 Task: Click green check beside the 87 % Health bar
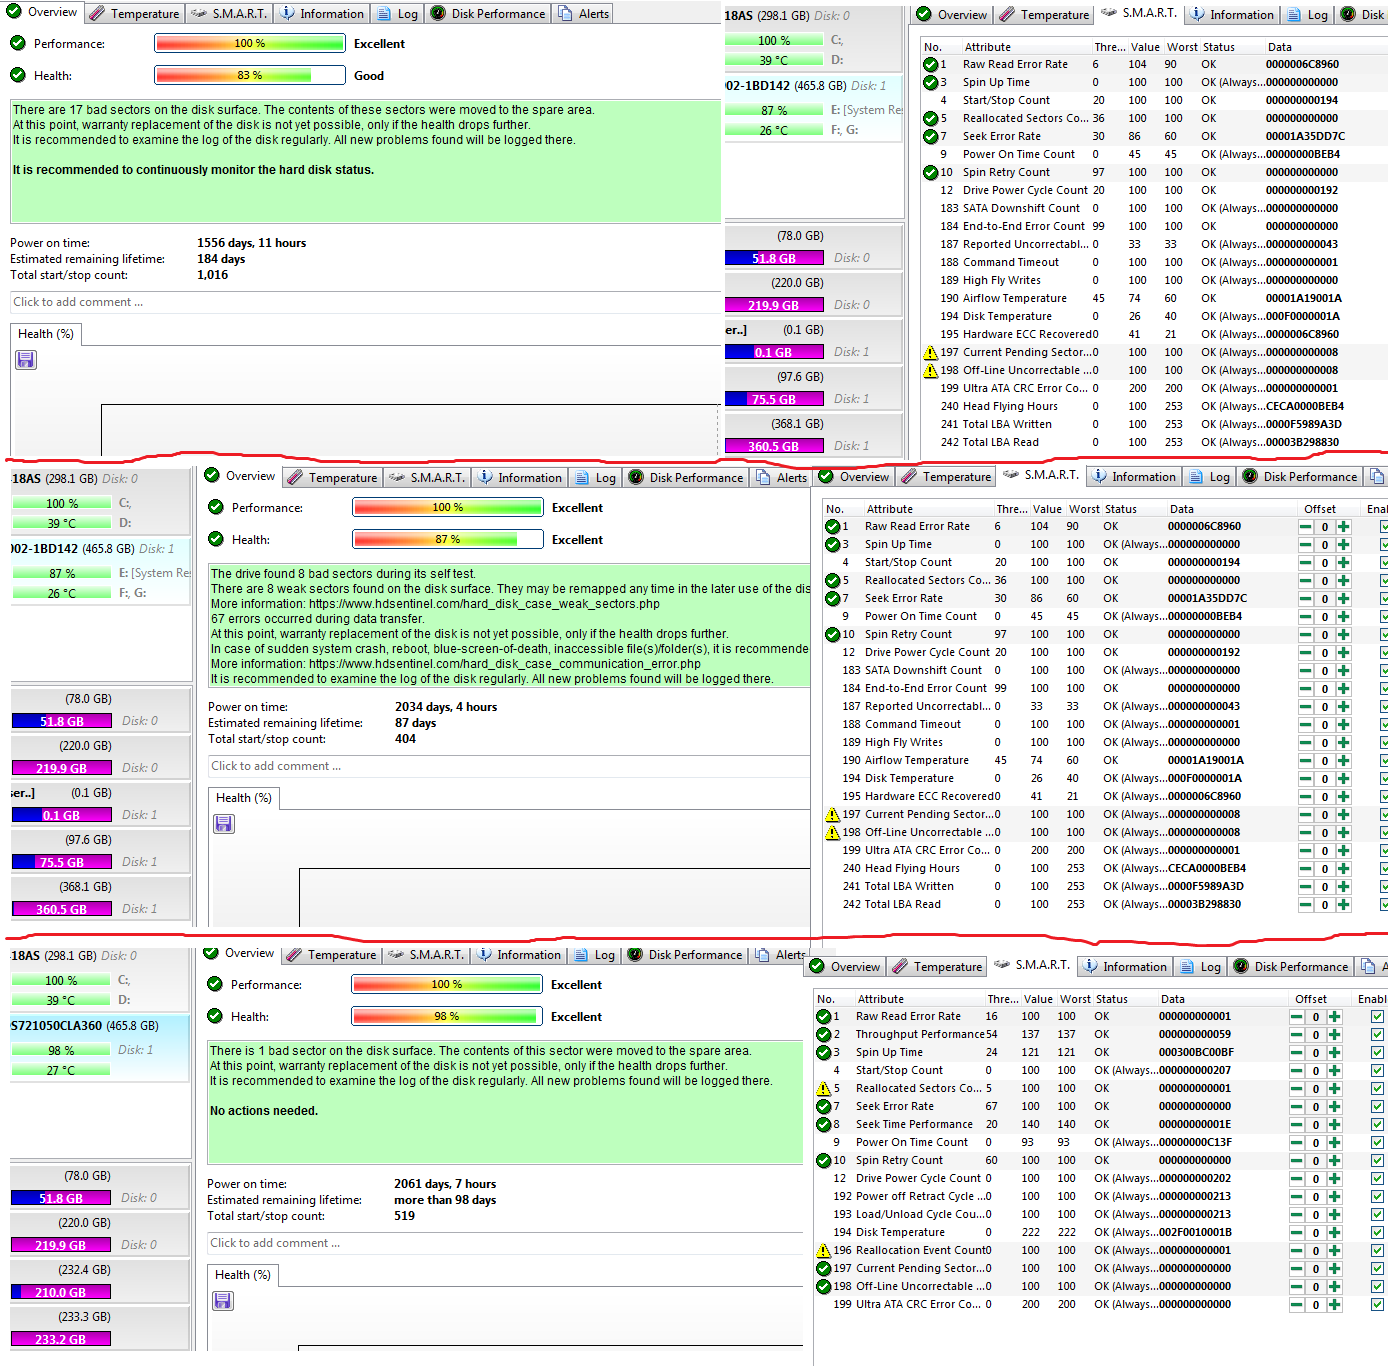coord(216,539)
